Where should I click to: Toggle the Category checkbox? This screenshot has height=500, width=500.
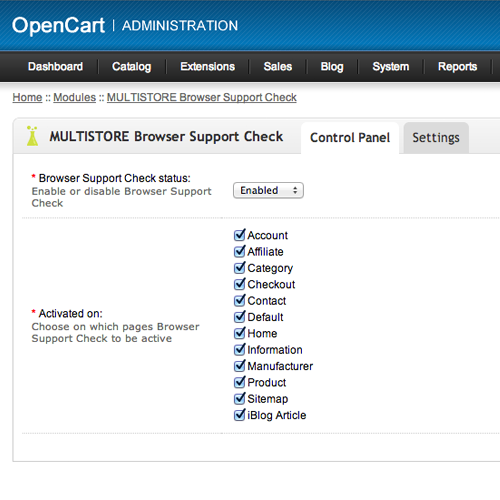point(239,268)
